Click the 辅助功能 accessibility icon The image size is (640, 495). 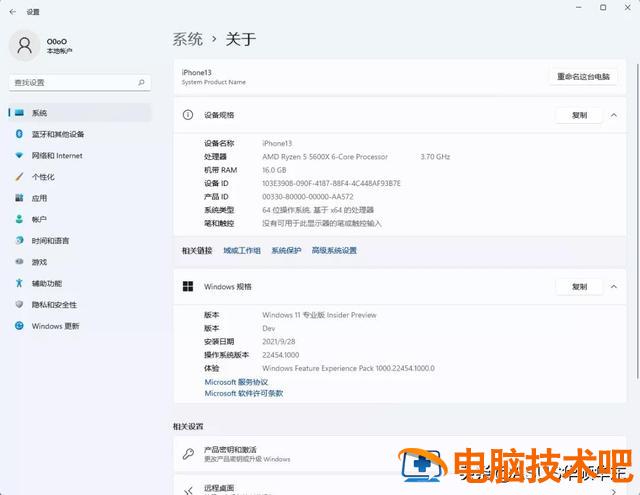[x=19, y=283]
